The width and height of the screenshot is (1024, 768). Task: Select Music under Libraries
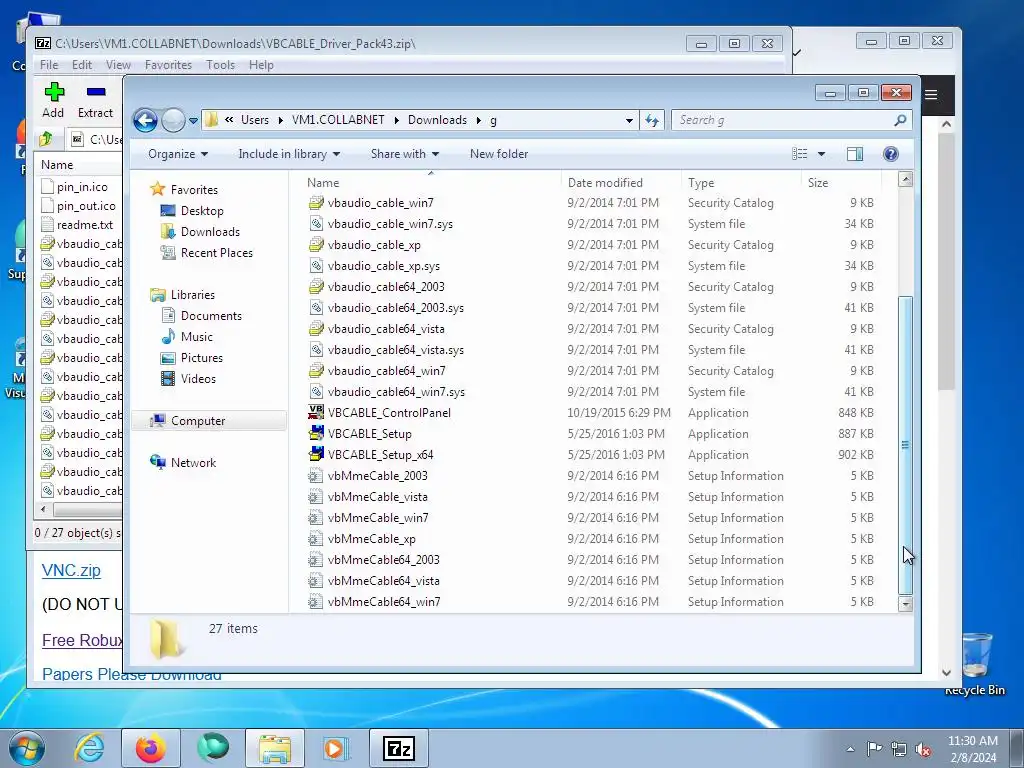[x=196, y=337]
